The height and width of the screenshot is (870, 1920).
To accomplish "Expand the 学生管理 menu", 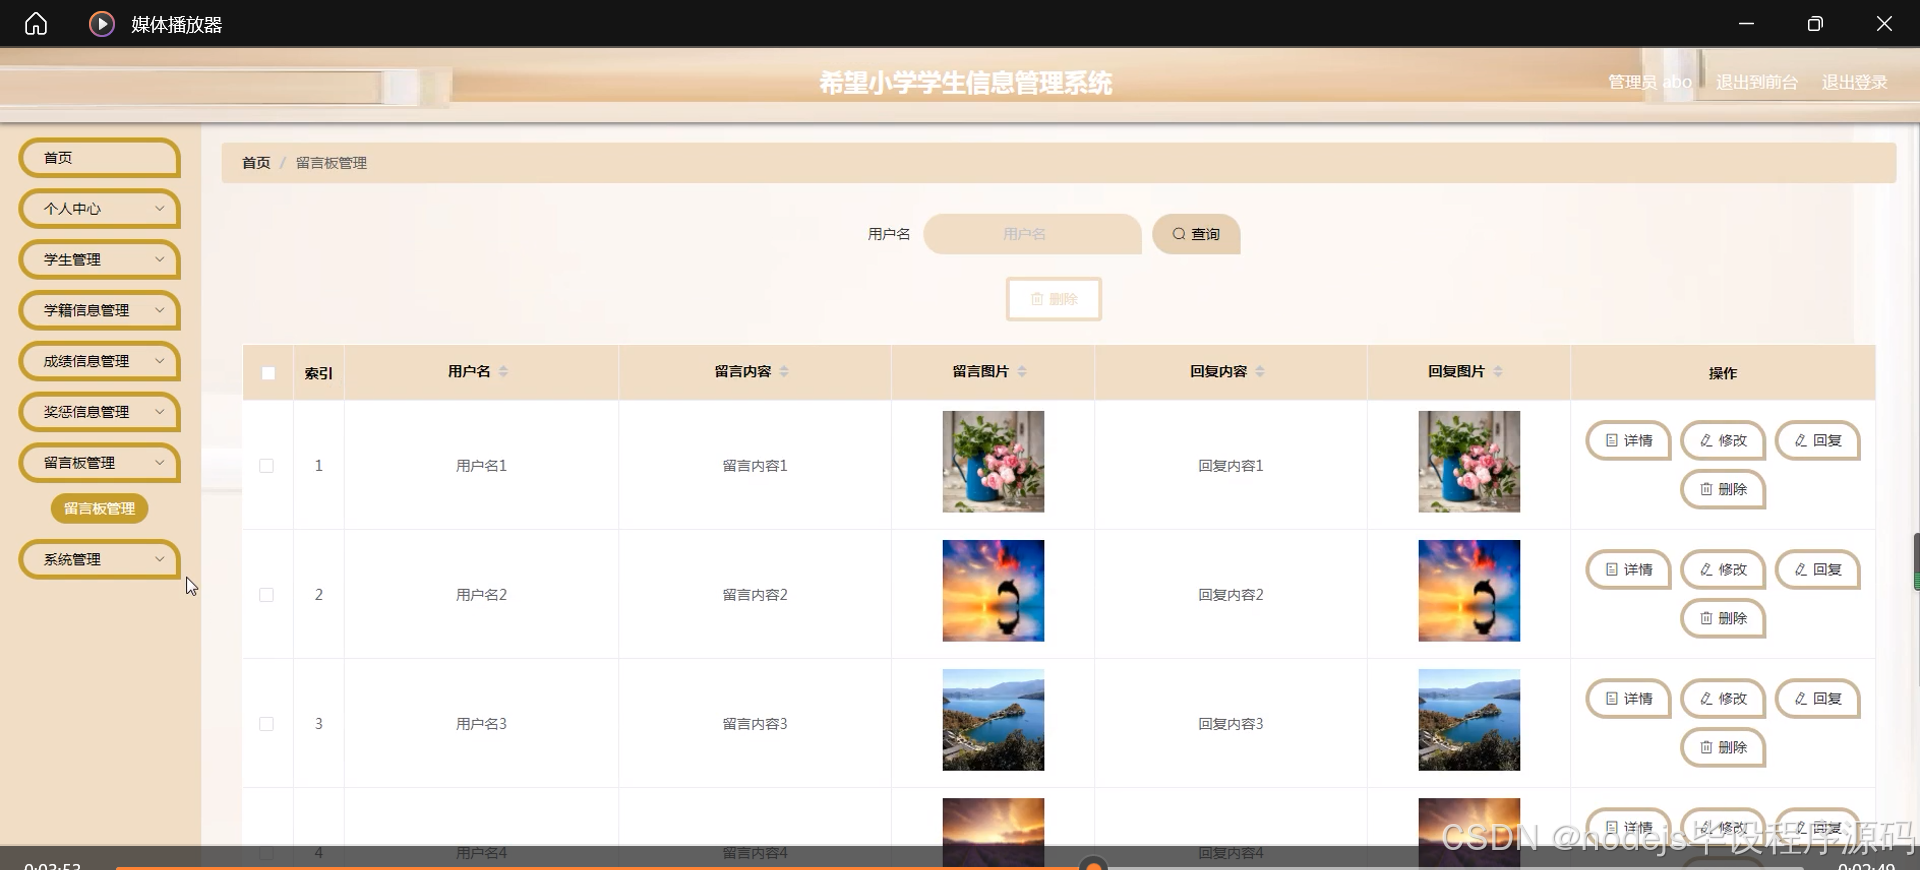I will click(x=99, y=260).
